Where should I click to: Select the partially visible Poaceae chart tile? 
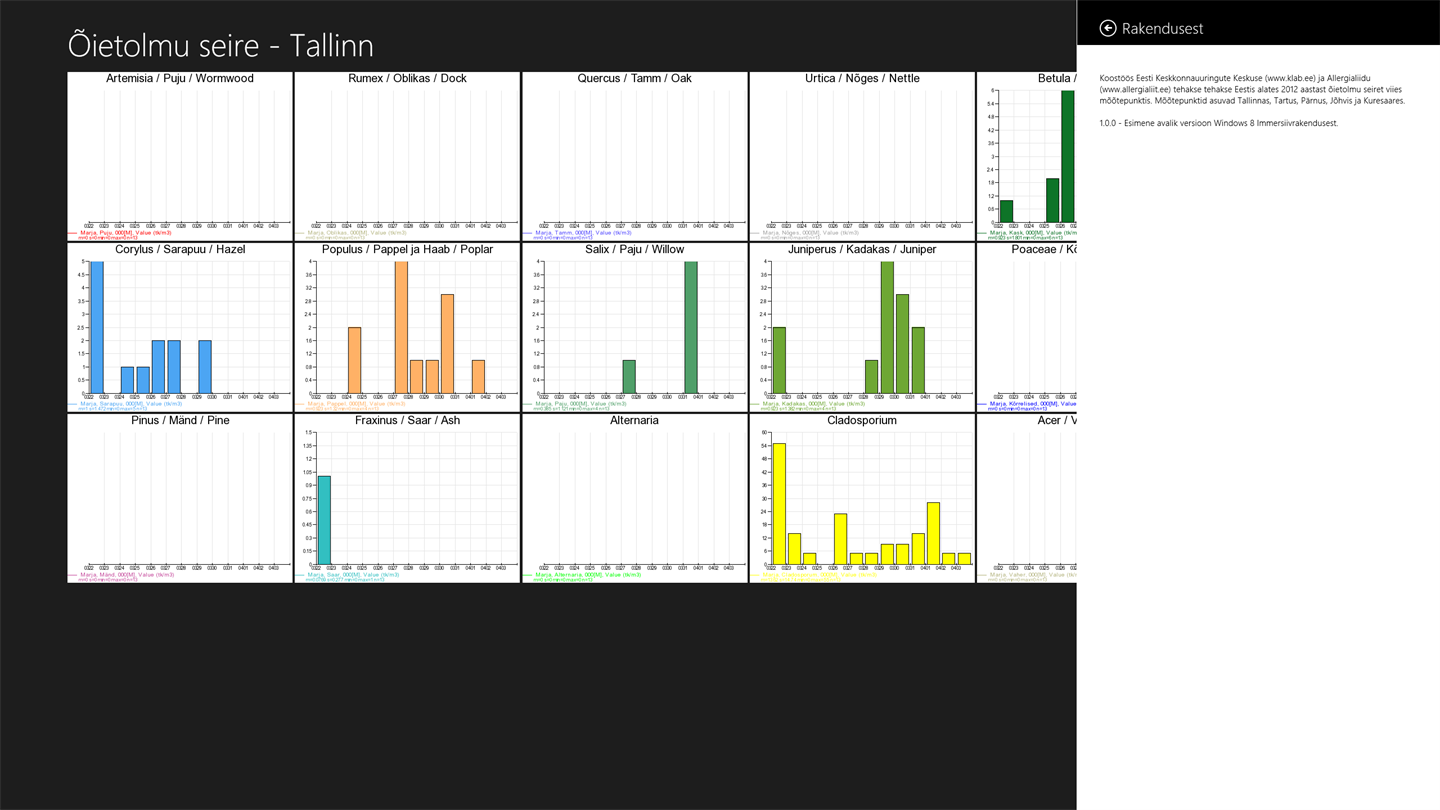click(x=1027, y=327)
